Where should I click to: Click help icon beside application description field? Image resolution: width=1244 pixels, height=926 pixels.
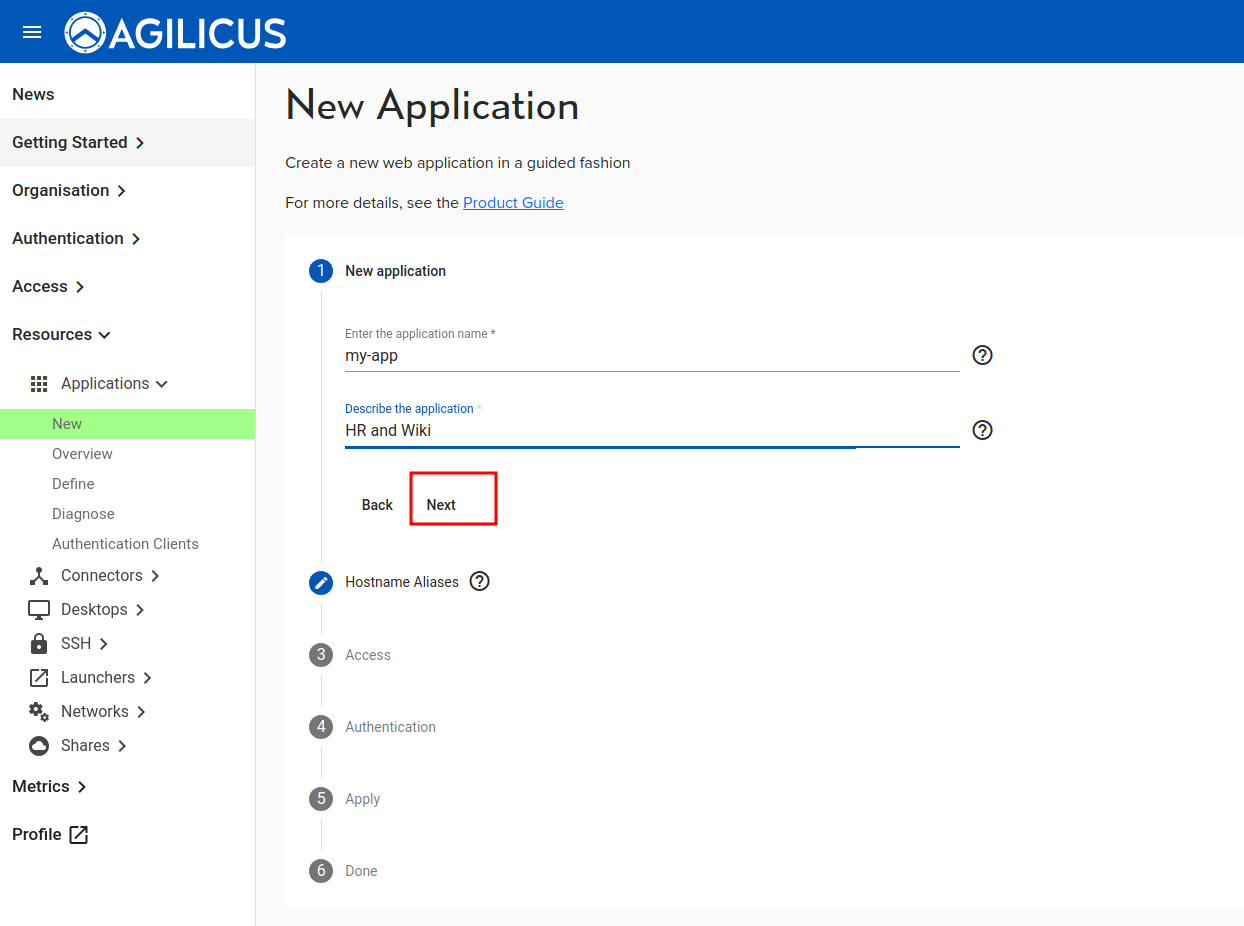pyautogui.click(x=982, y=430)
